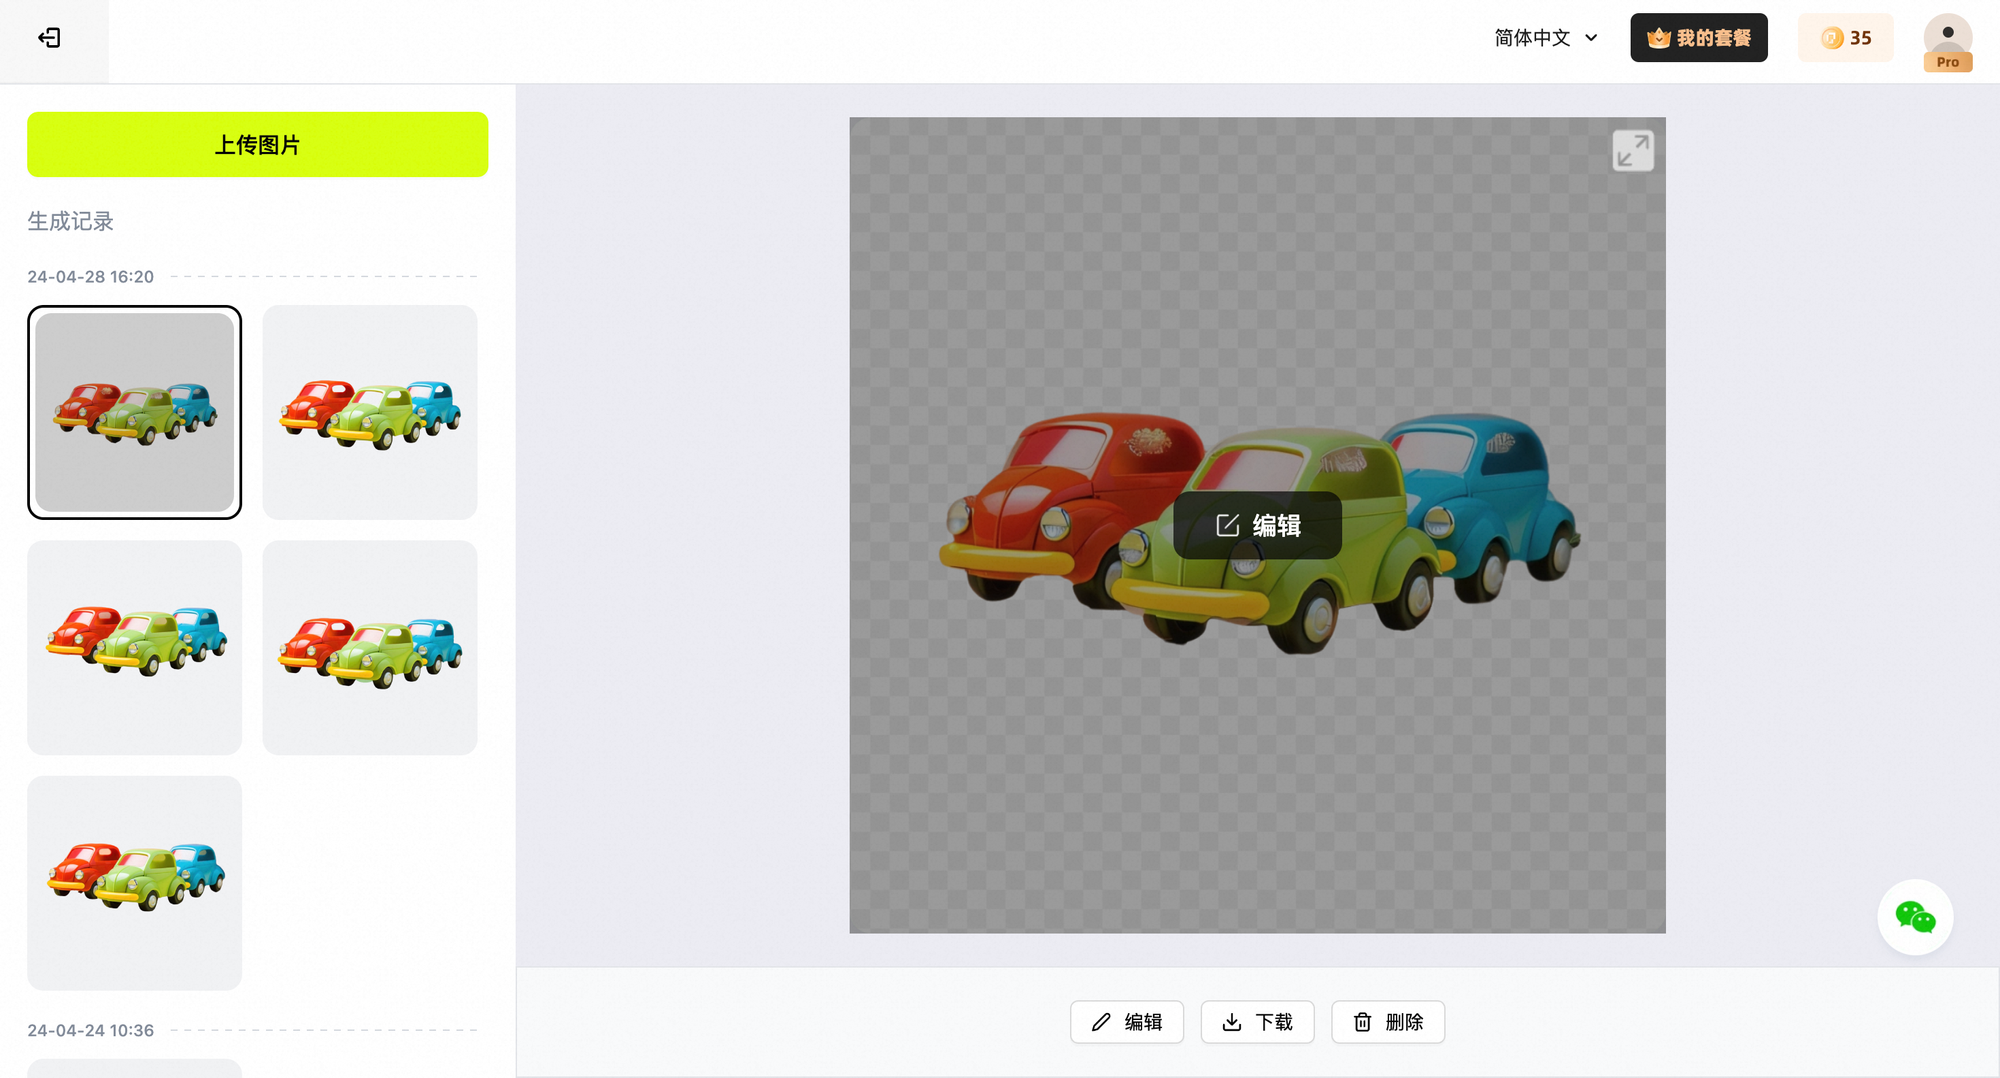Click the 24-04-28 16:20 date label
The width and height of the screenshot is (2000, 1078).
[x=91, y=277]
